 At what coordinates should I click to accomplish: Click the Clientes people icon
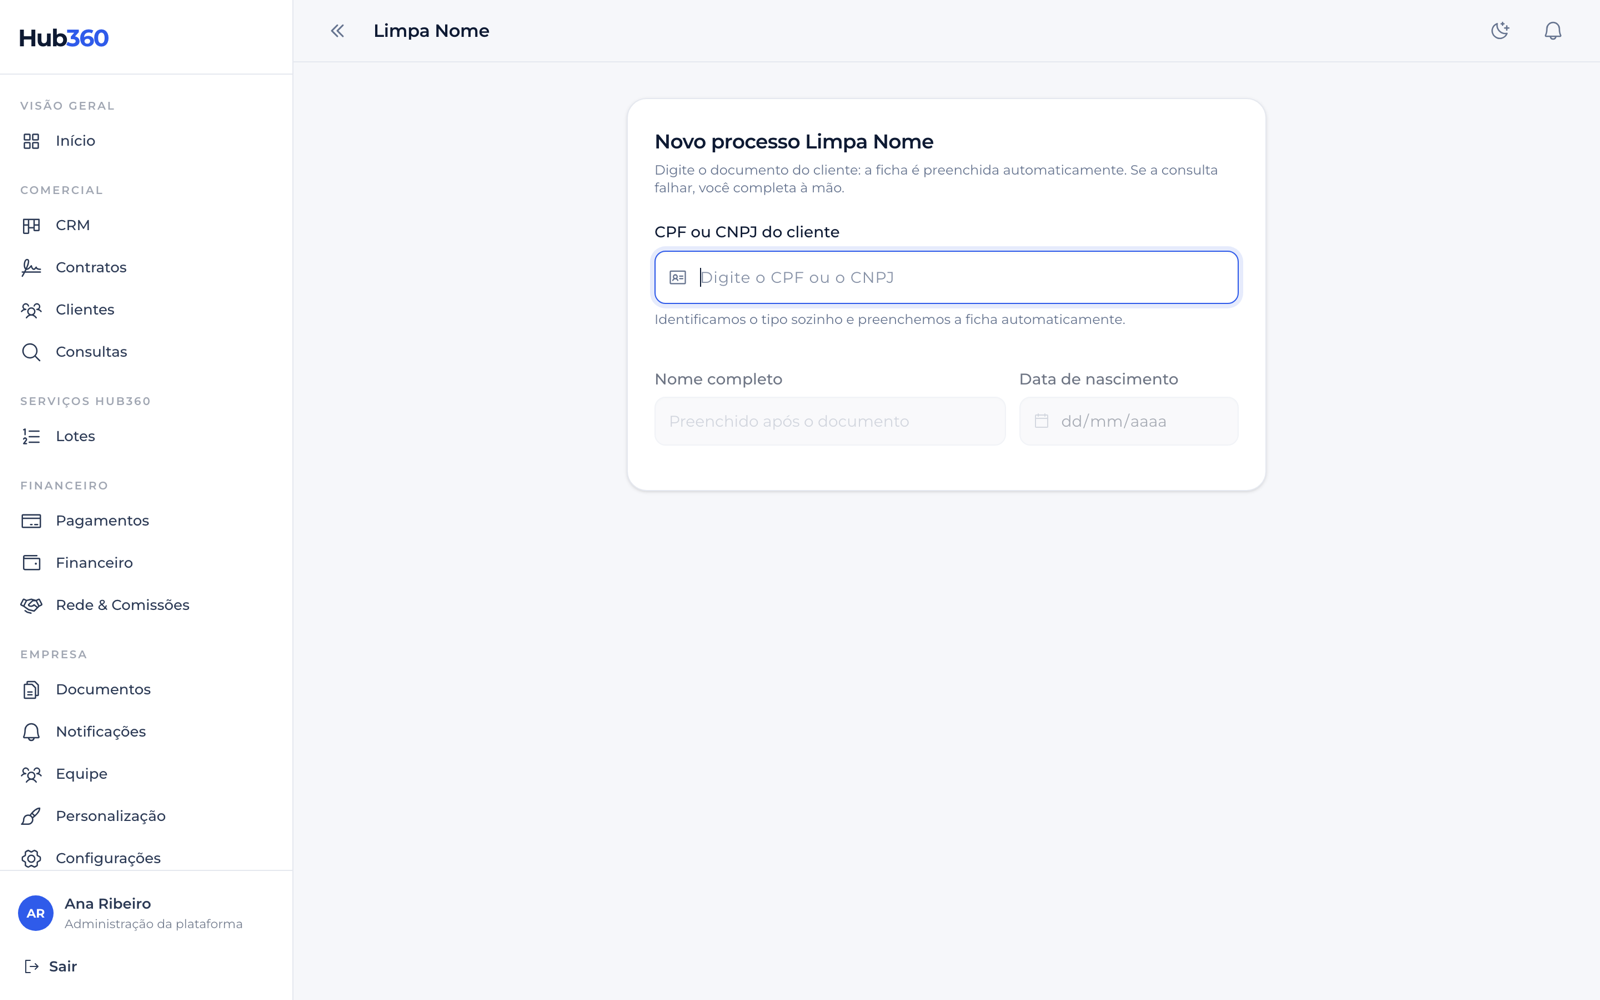pyautogui.click(x=31, y=310)
